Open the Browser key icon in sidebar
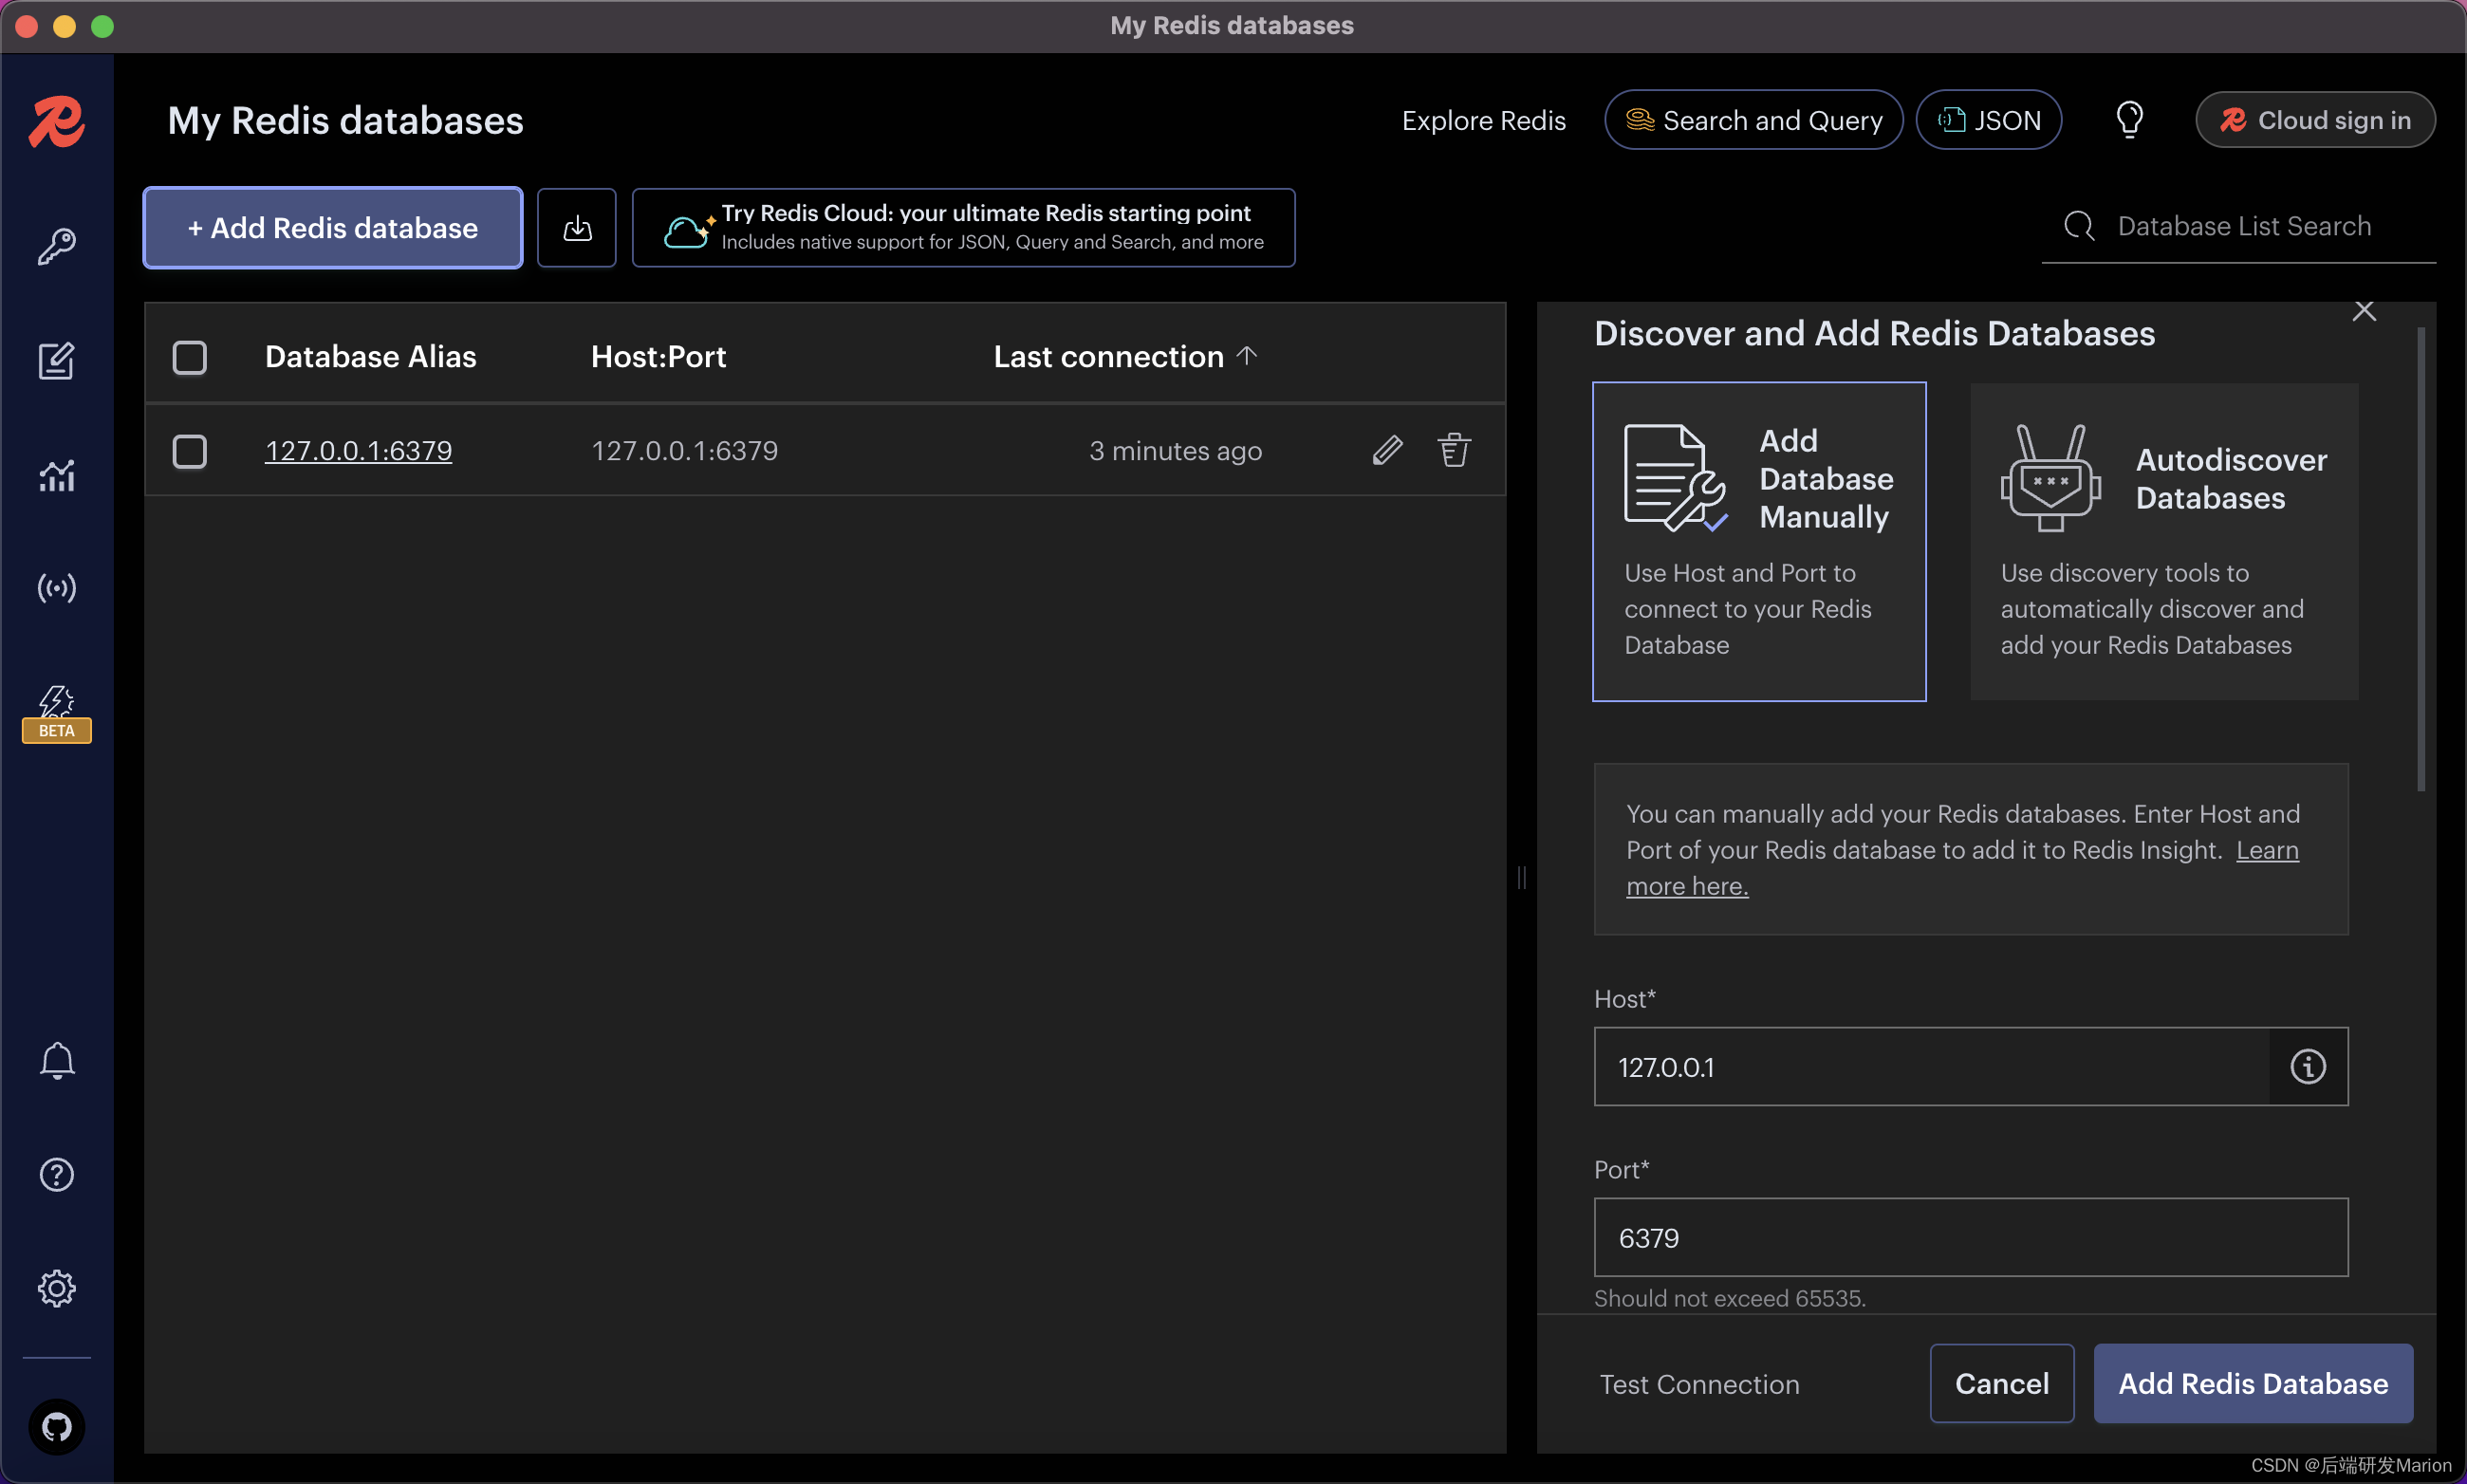Viewport: 2467px width, 1484px height. tap(56, 246)
